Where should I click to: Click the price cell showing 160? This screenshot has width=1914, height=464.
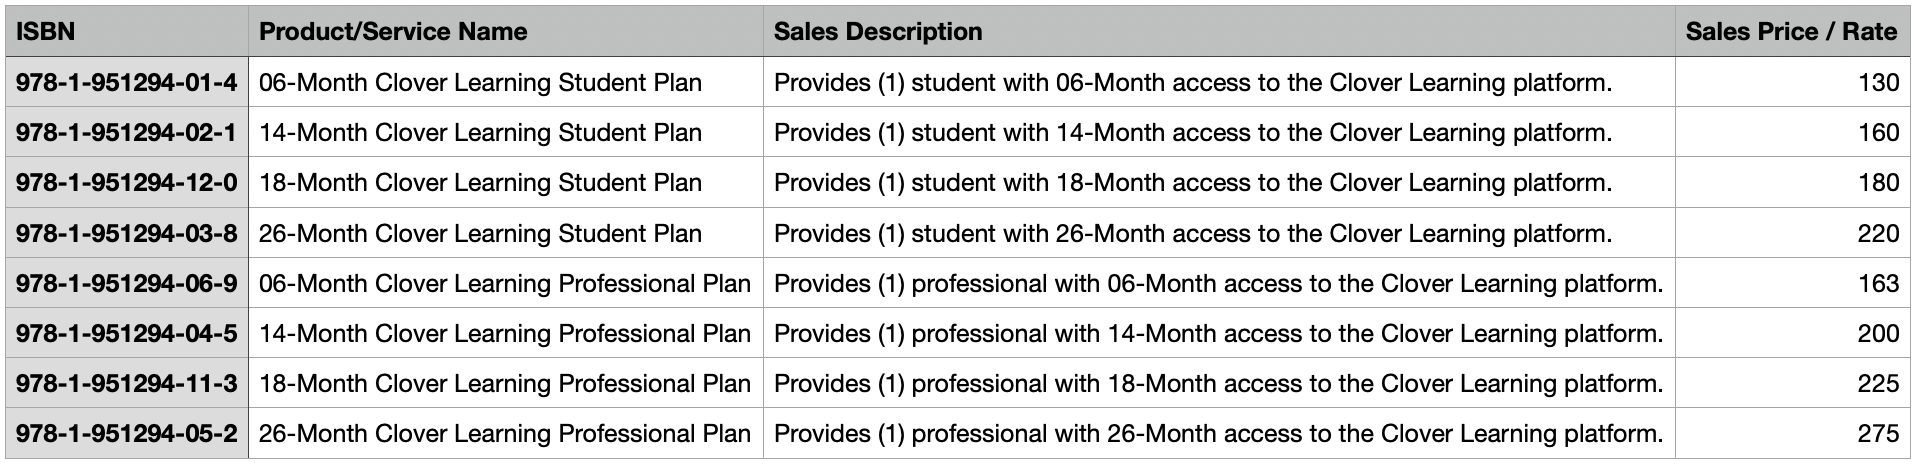pyautogui.click(x=1792, y=132)
